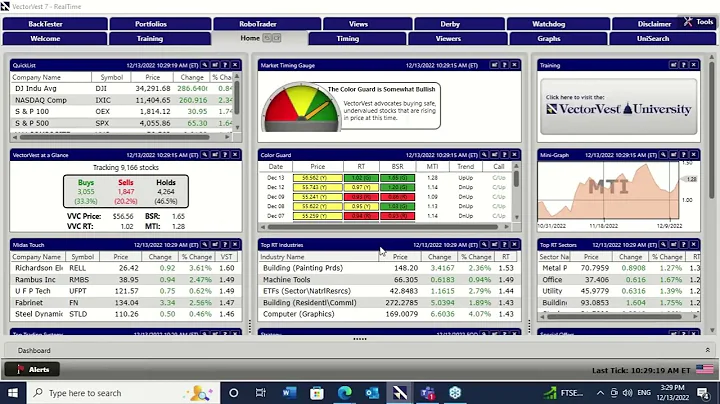This screenshot has height=404, width=720.
Task: Pop out the Color Guard panel
Action: [x=494, y=155]
